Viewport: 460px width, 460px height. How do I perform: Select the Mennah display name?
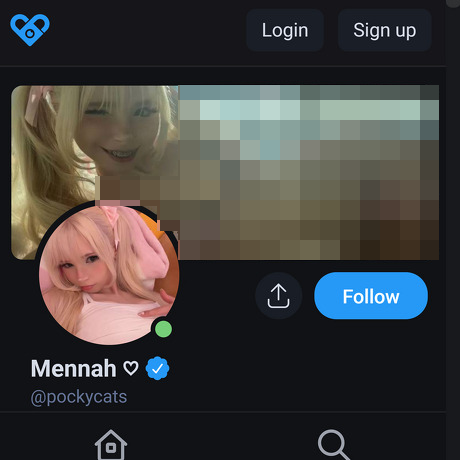point(74,368)
